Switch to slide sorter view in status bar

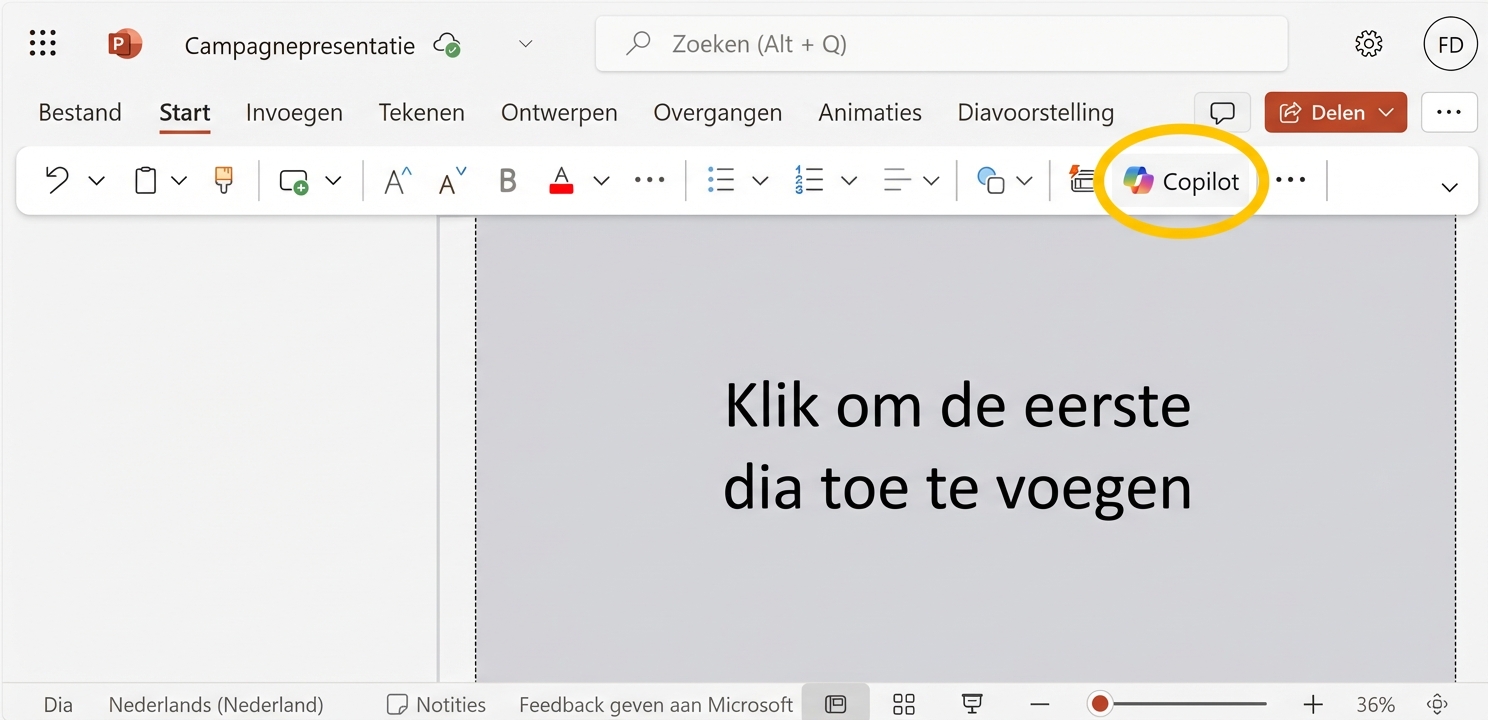pyautogui.click(x=903, y=703)
